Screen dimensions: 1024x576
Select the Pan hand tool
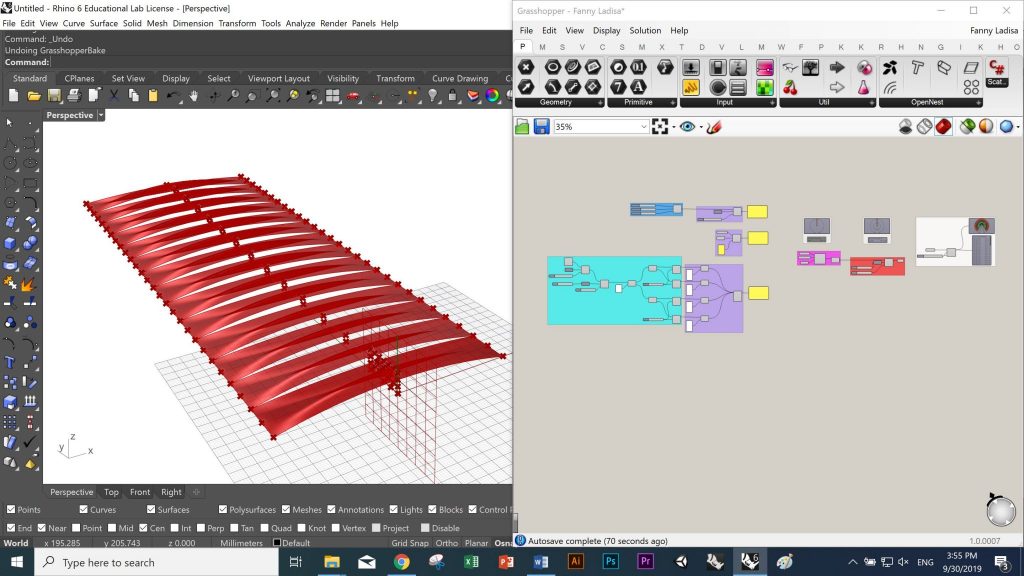tap(193, 96)
